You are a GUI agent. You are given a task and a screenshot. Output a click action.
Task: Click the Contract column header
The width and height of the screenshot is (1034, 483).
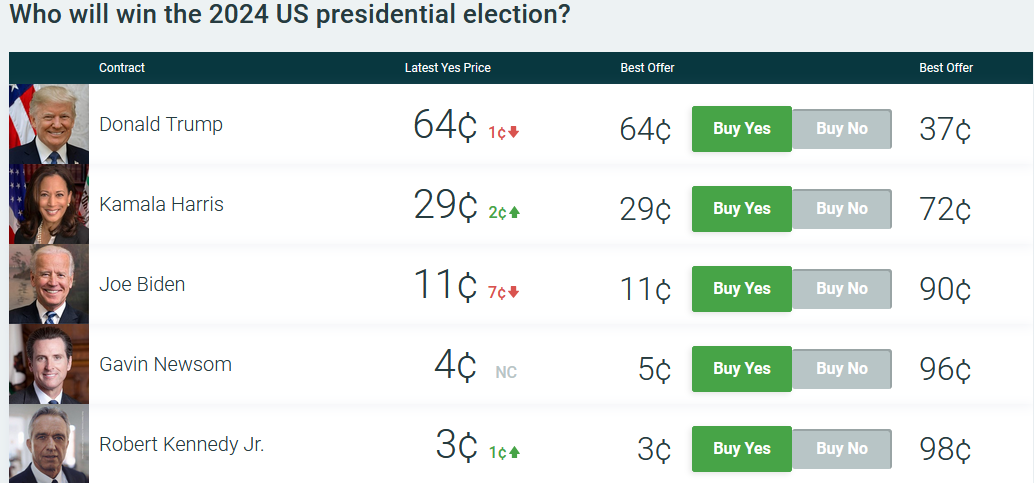(122, 68)
